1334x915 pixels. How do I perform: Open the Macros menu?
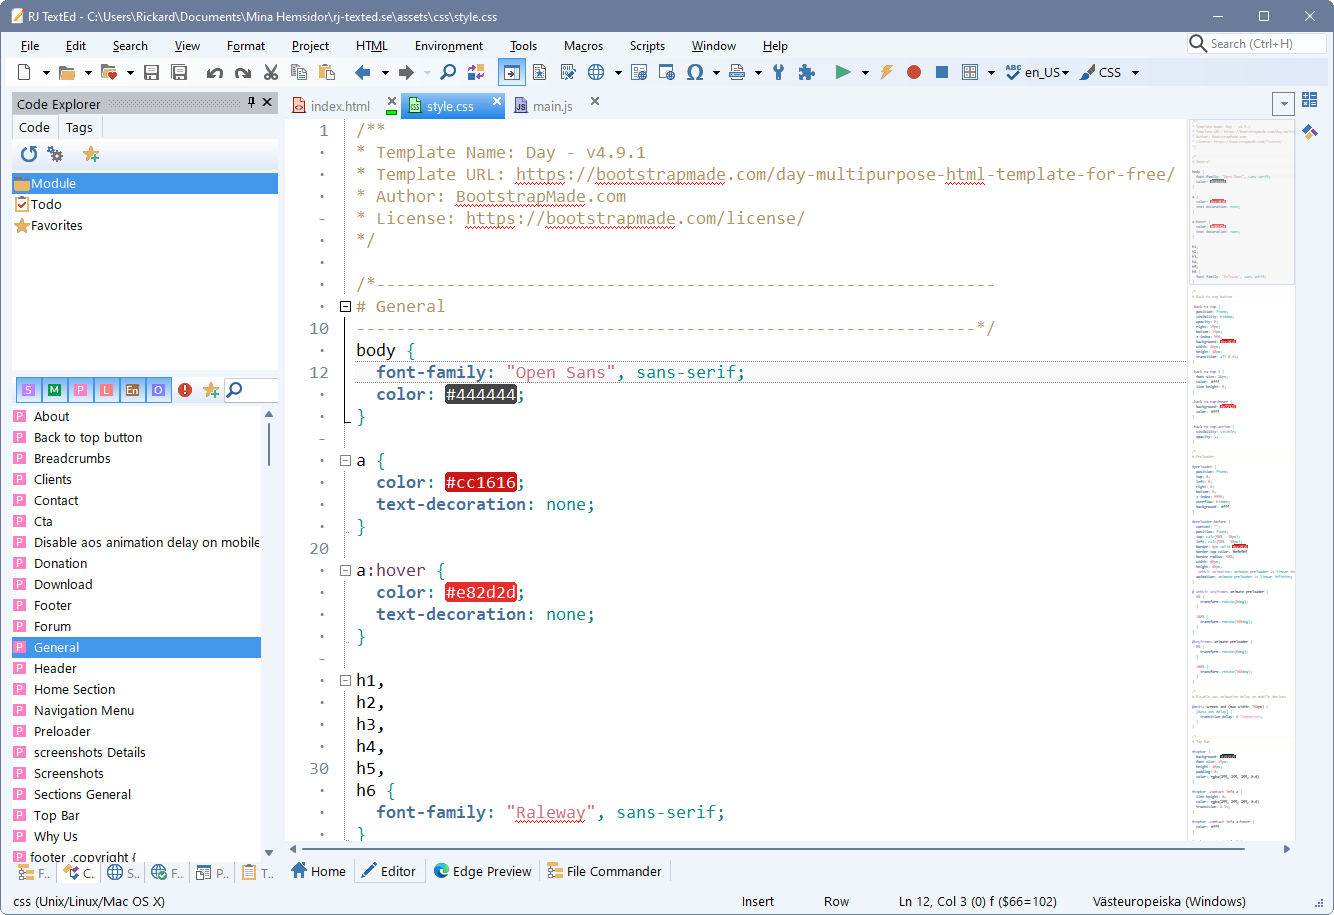pos(583,46)
